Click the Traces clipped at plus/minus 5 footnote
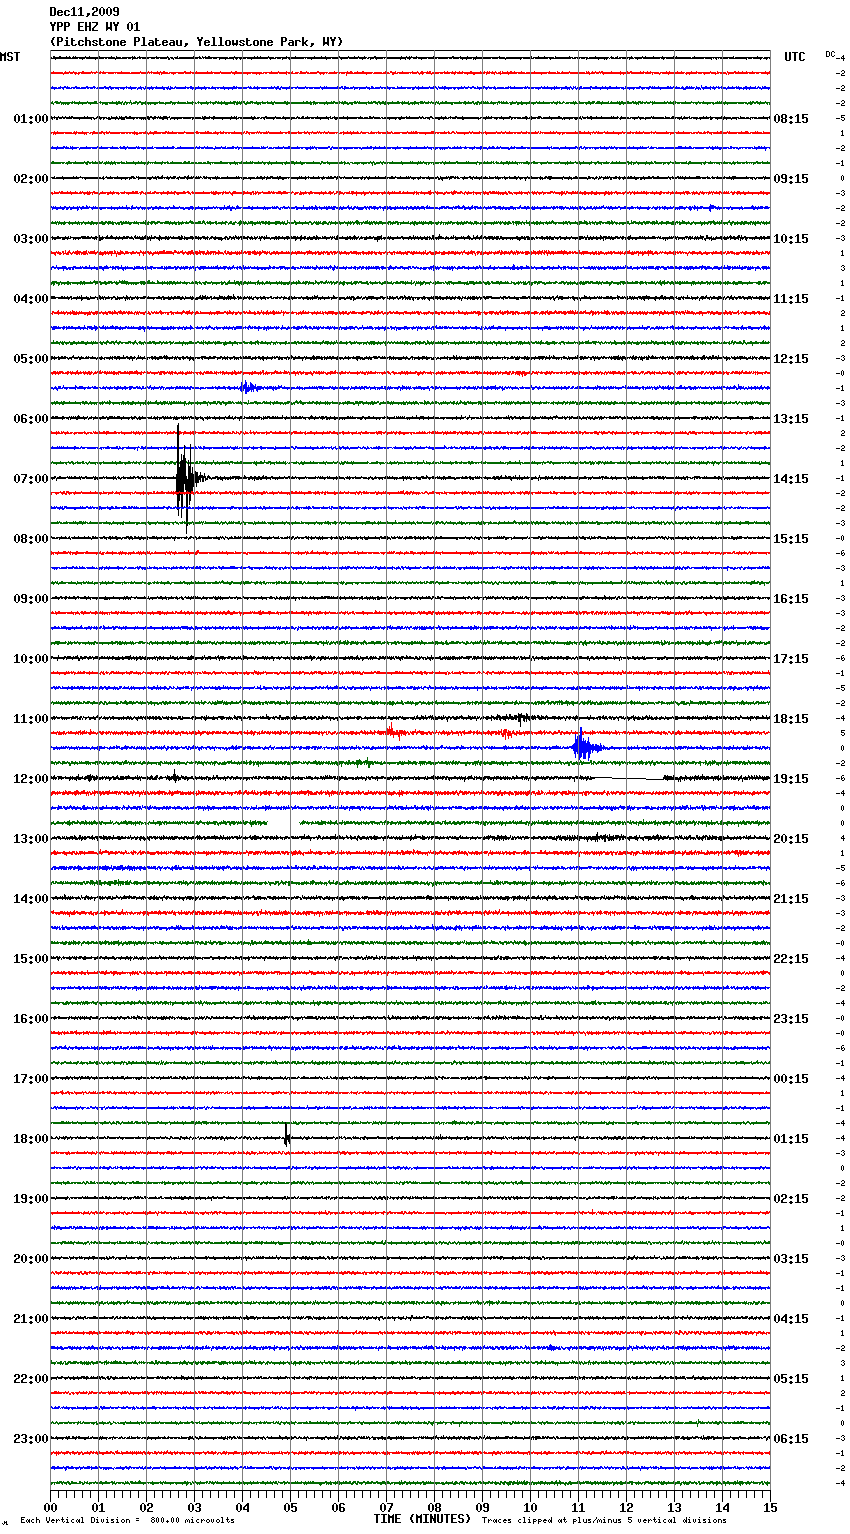 click(604, 1520)
